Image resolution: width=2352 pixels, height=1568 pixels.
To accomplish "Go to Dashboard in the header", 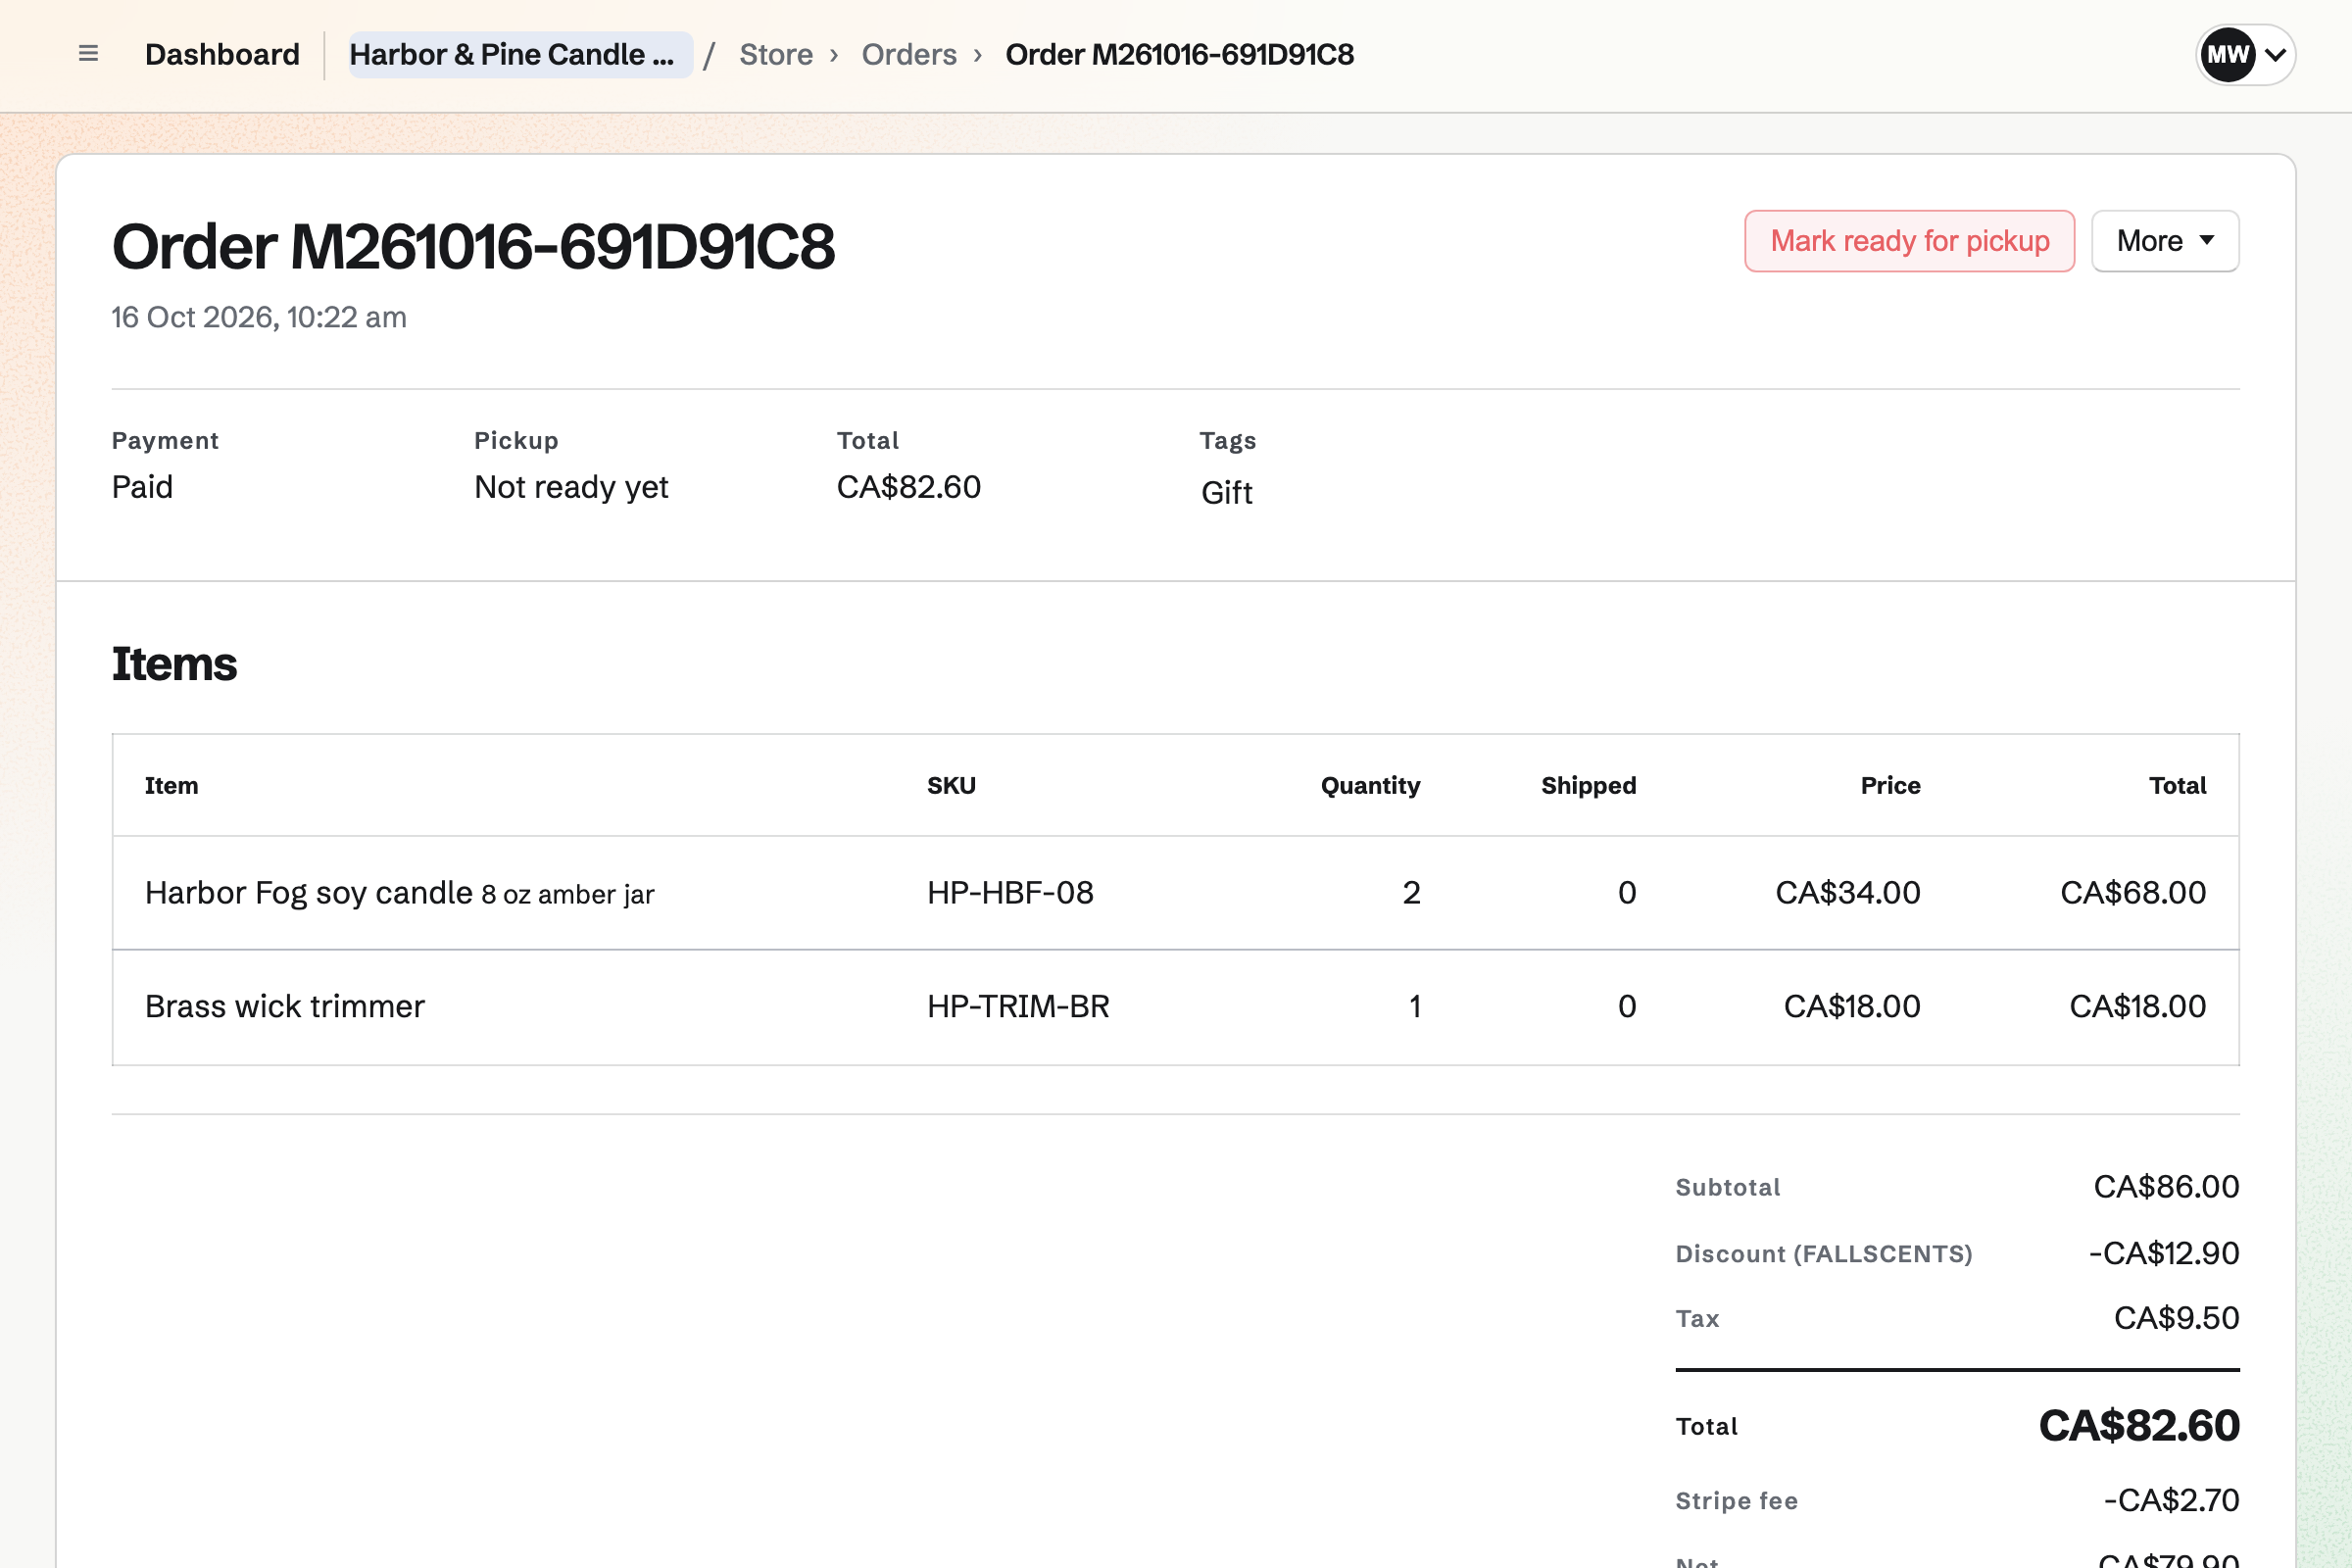I will coord(222,54).
